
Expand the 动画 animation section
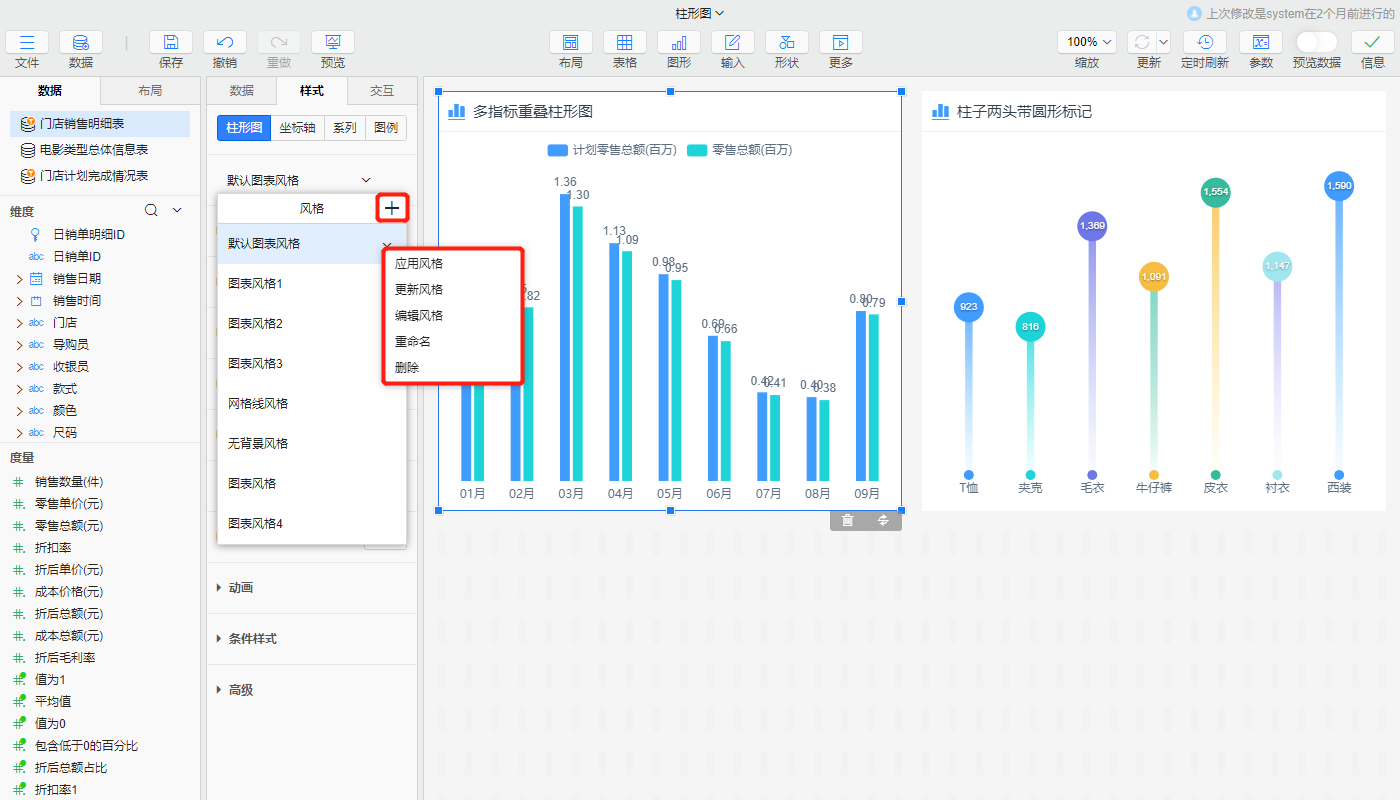click(x=240, y=588)
